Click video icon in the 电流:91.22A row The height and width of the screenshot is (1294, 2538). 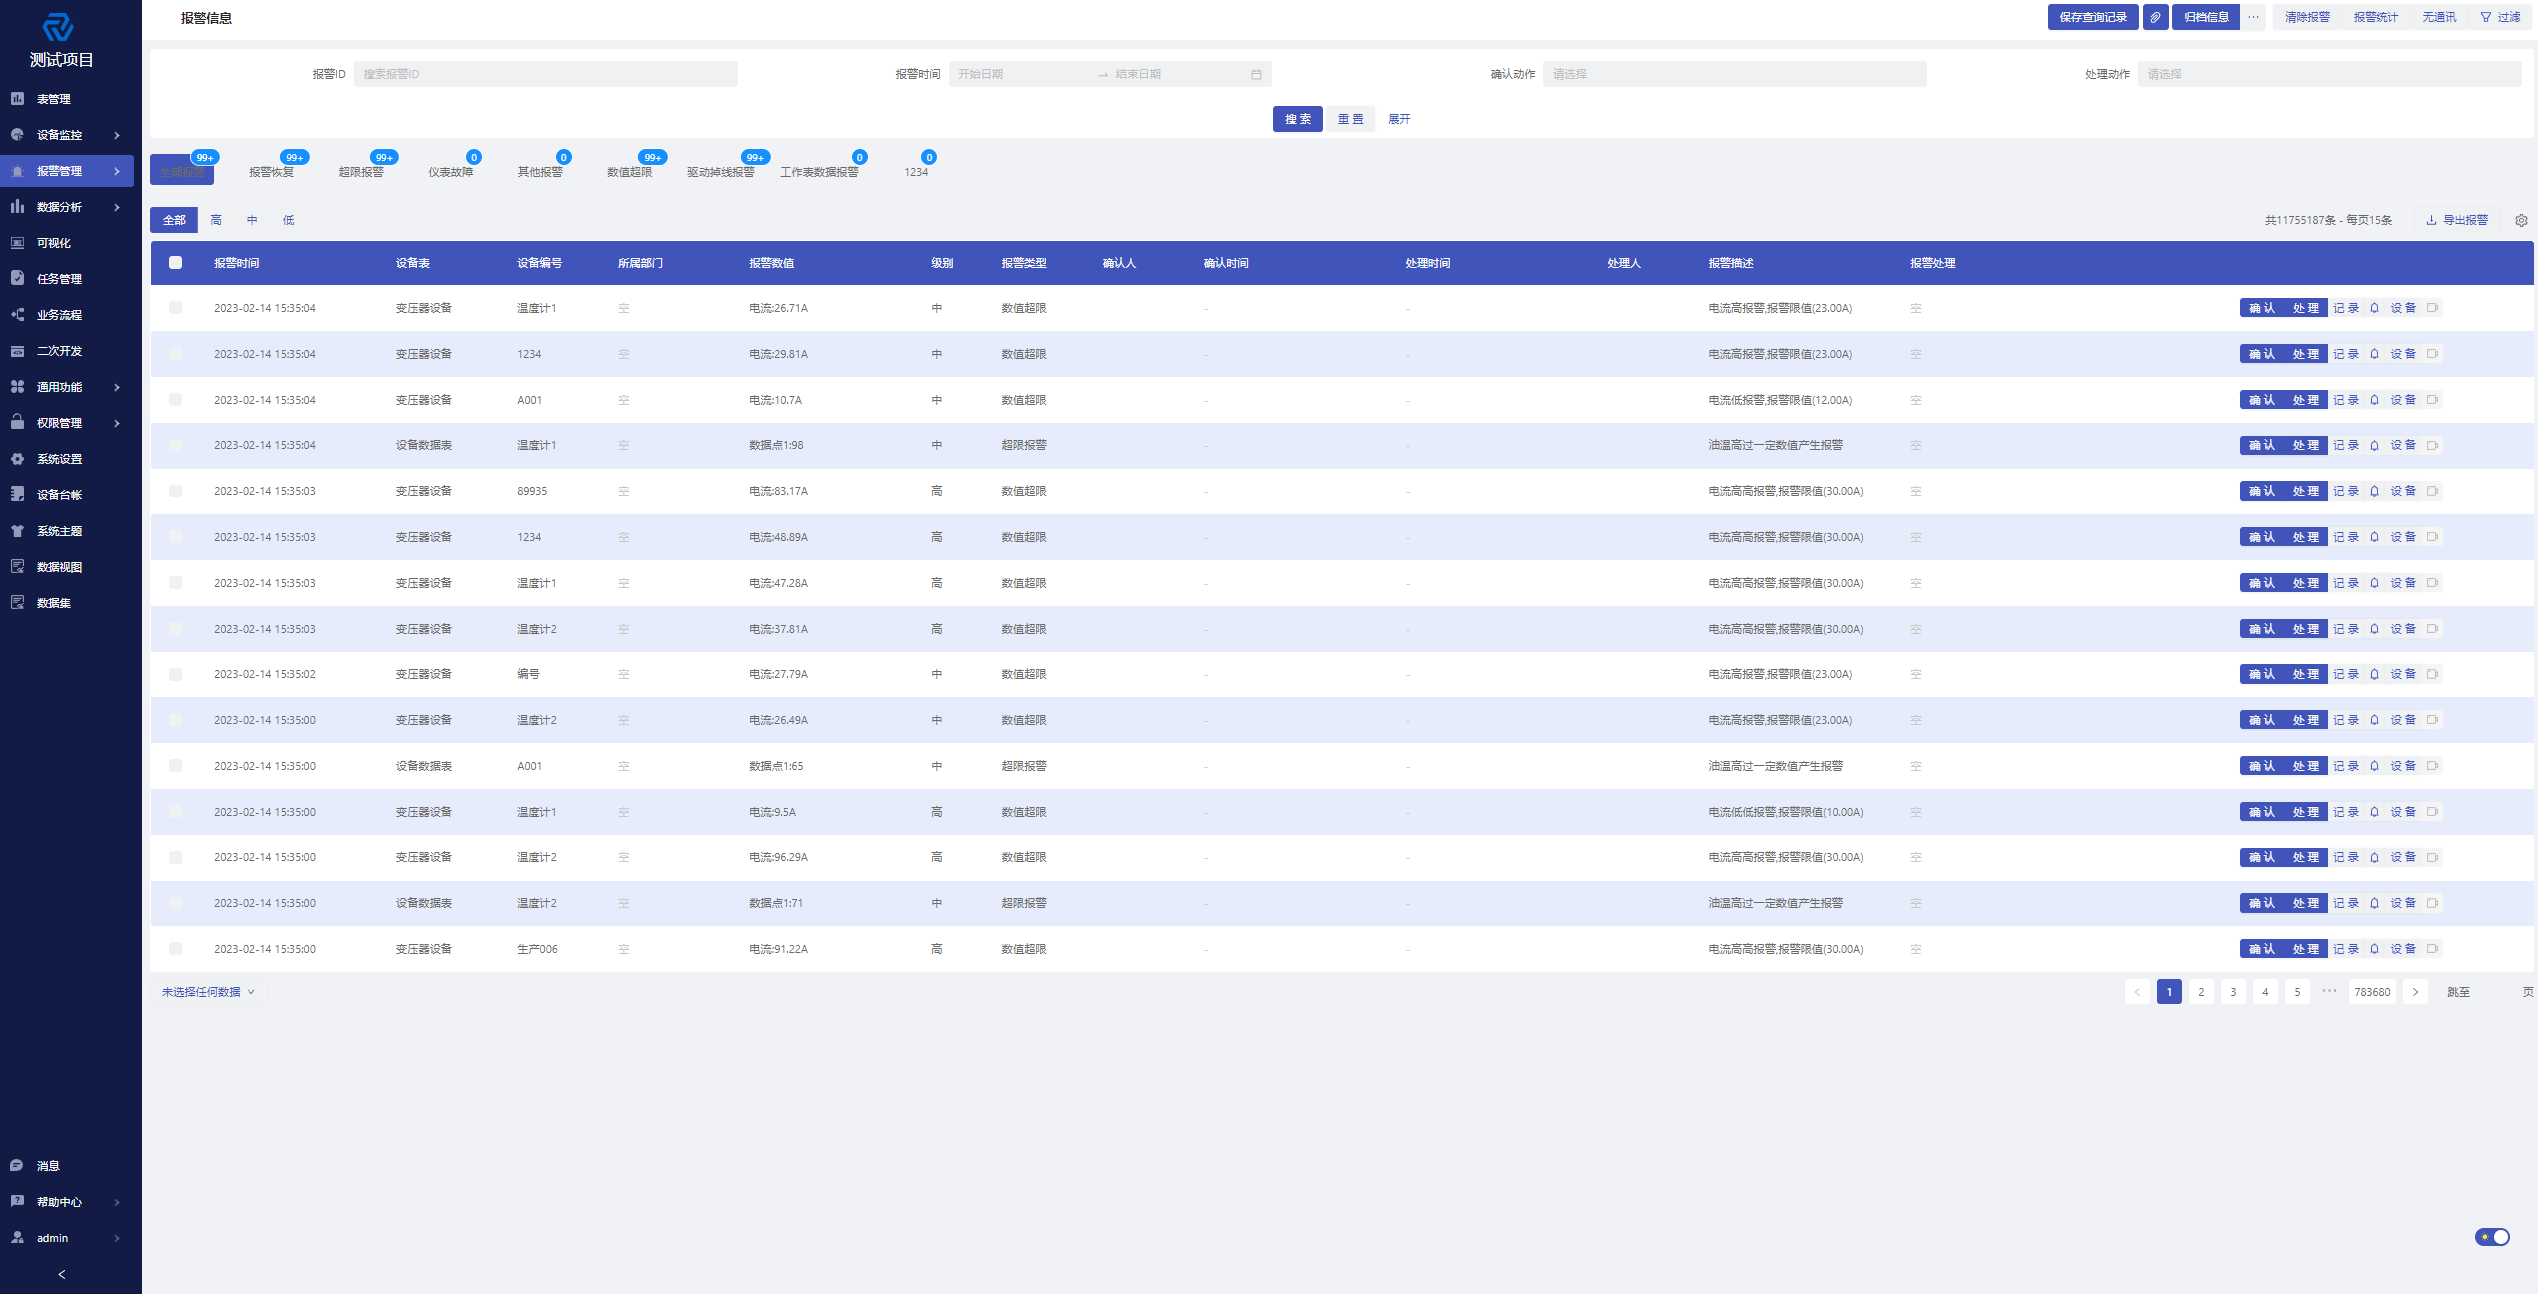[2432, 949]
